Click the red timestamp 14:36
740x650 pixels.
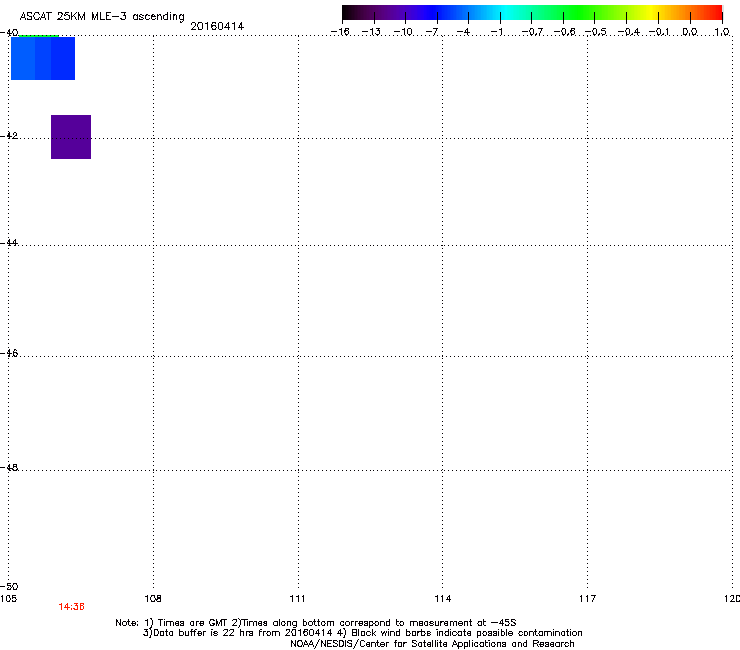[x=71, y=607]
